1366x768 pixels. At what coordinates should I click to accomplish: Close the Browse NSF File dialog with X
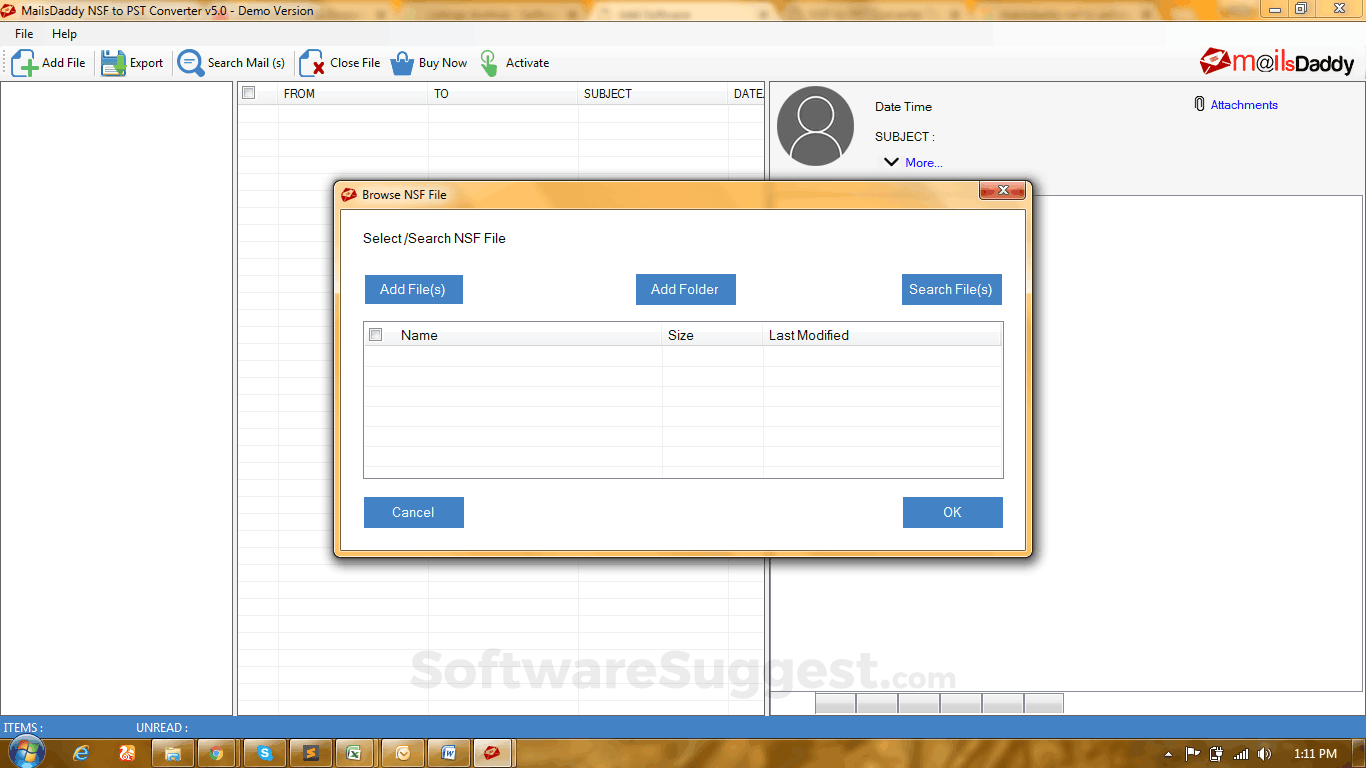tap(1001, 191)
